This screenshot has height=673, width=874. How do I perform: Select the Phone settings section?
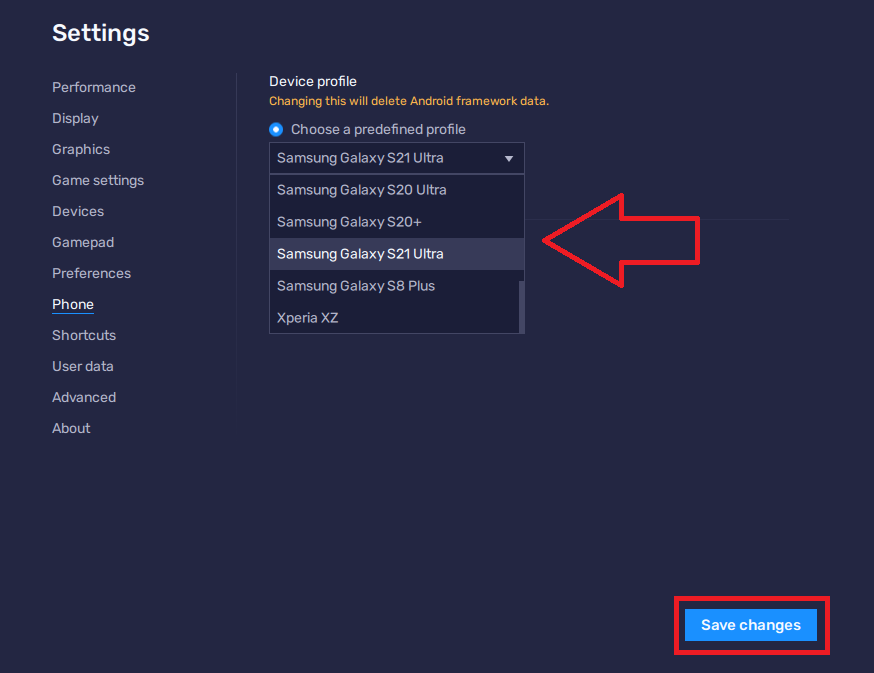tap(73, 304)
